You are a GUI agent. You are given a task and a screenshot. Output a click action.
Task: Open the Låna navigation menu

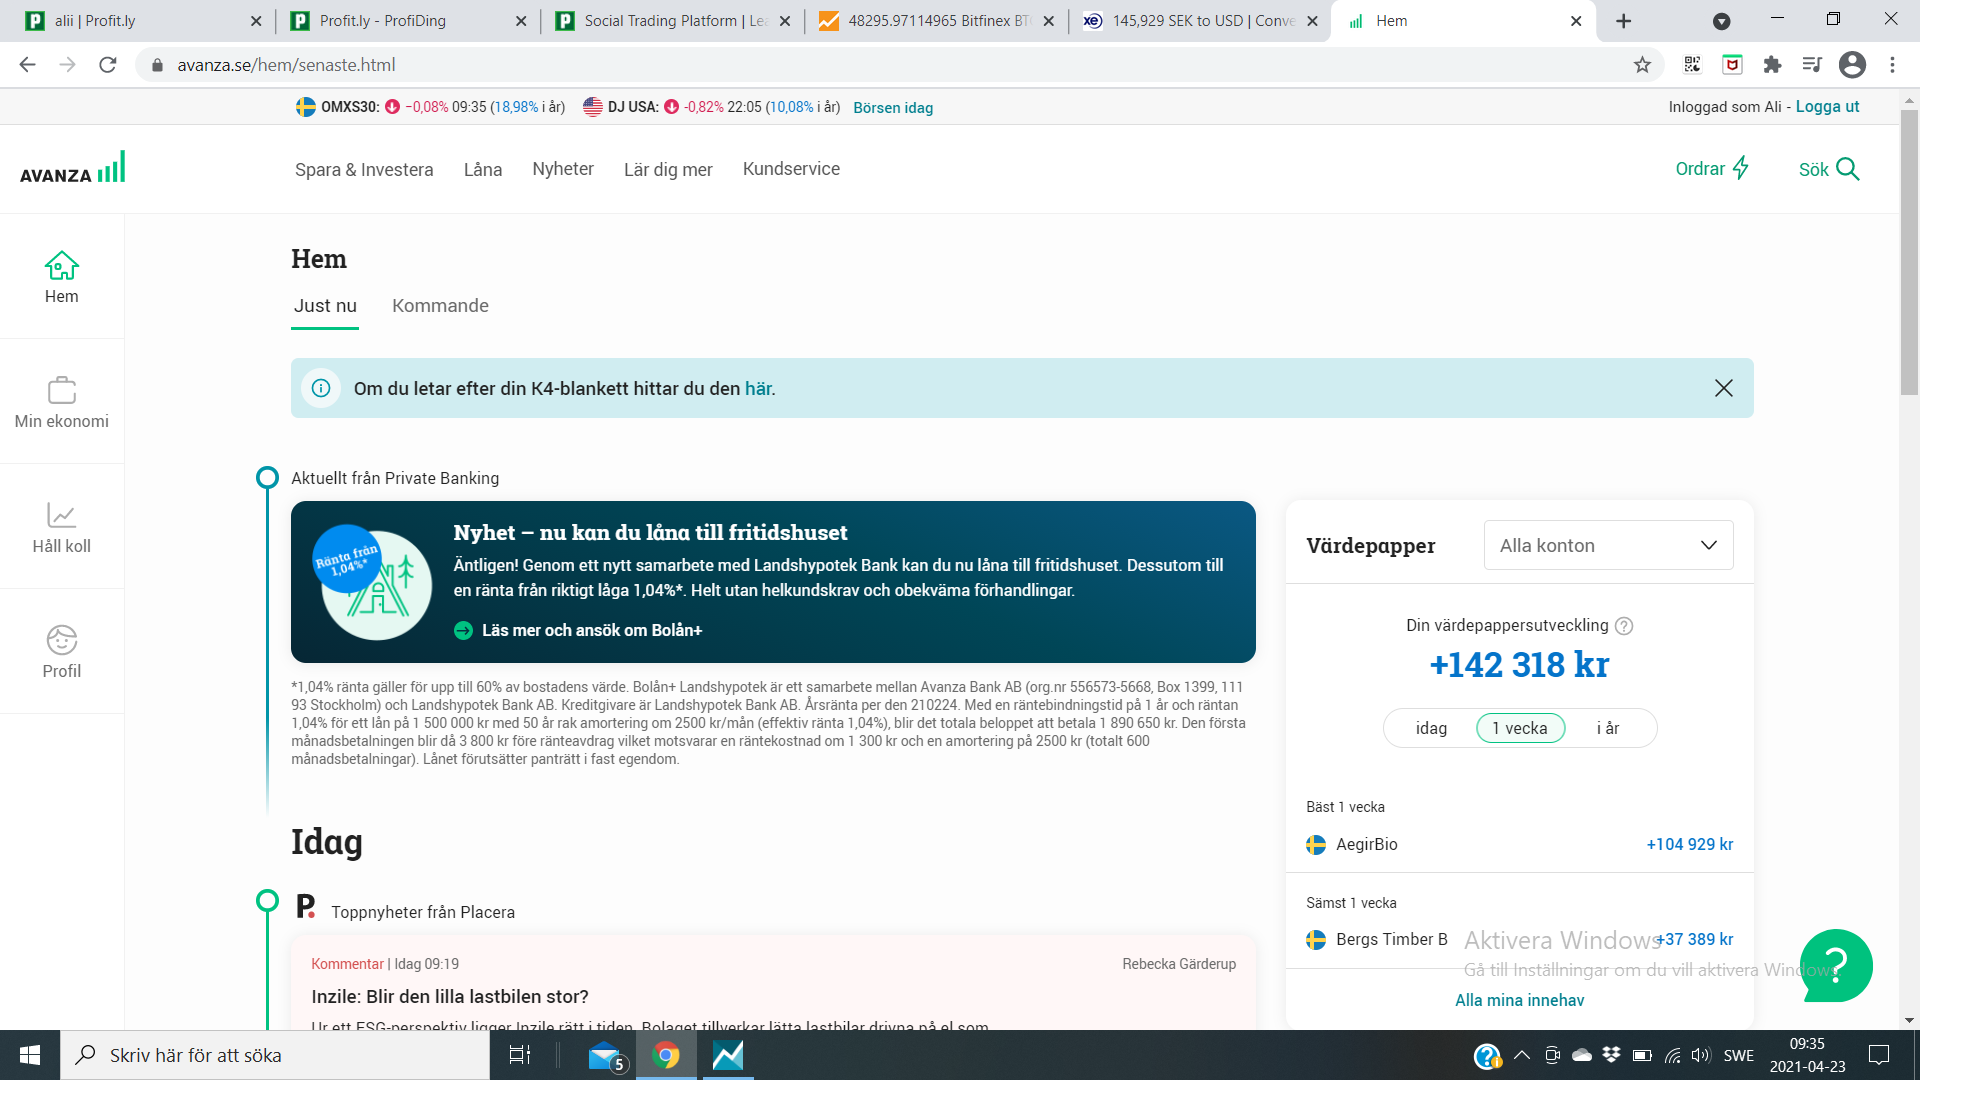482,170
